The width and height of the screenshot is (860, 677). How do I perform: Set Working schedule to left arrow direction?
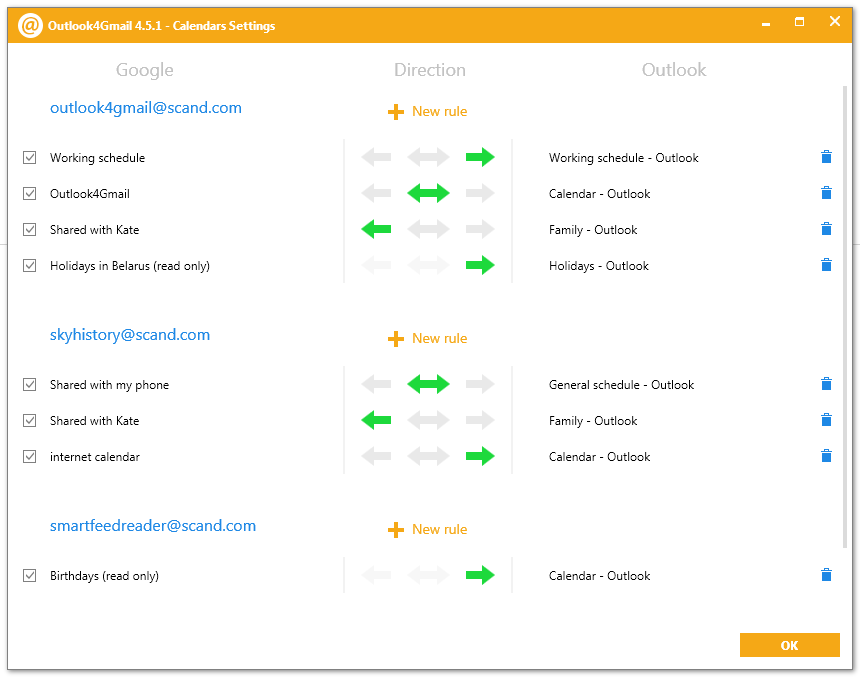tap(376, 157)
